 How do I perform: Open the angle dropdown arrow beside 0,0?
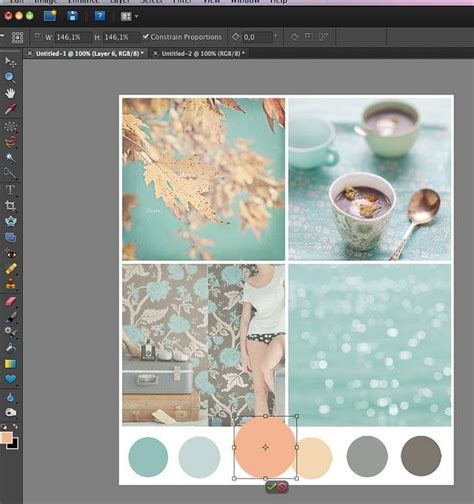coord(275,36)
